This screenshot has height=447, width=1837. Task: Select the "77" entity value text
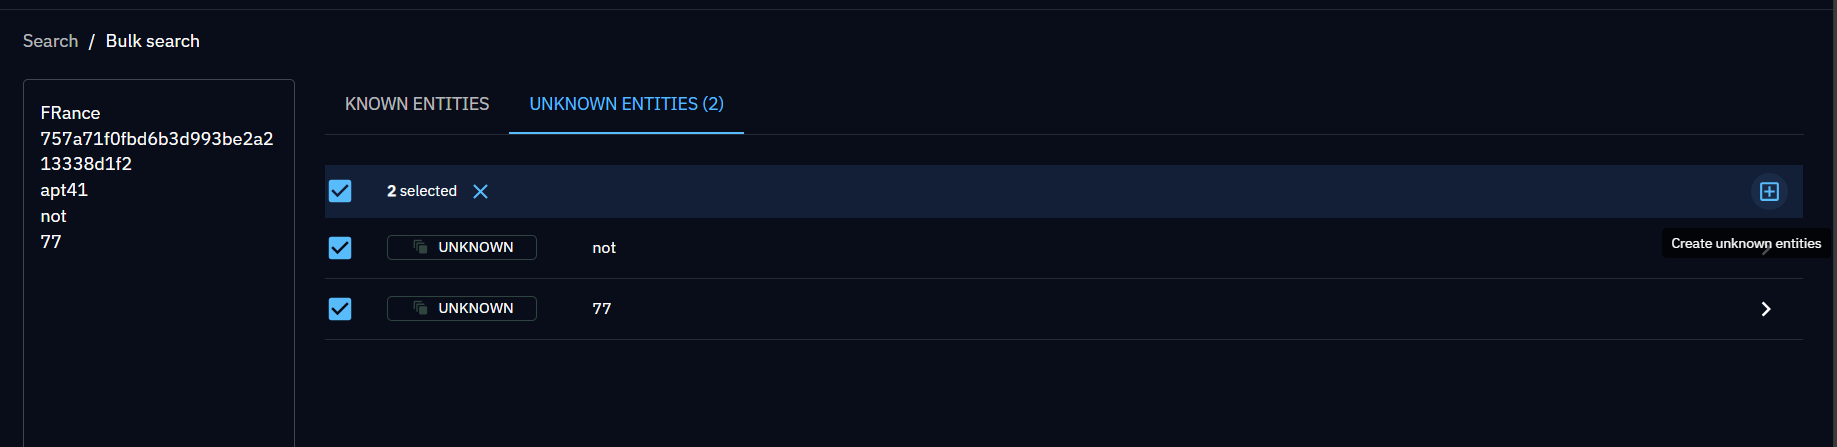pyautogui.click(x=601, y=309)
